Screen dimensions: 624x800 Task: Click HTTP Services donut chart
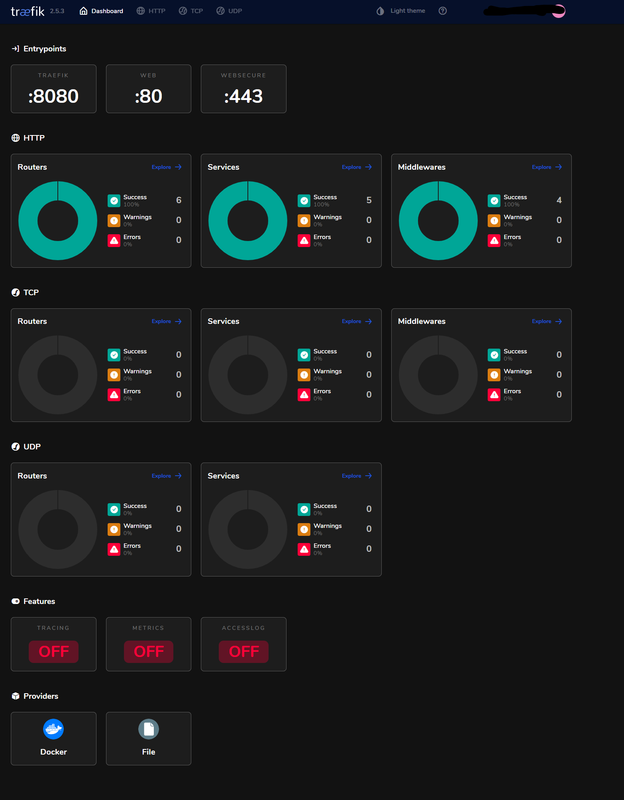point(248,220)
